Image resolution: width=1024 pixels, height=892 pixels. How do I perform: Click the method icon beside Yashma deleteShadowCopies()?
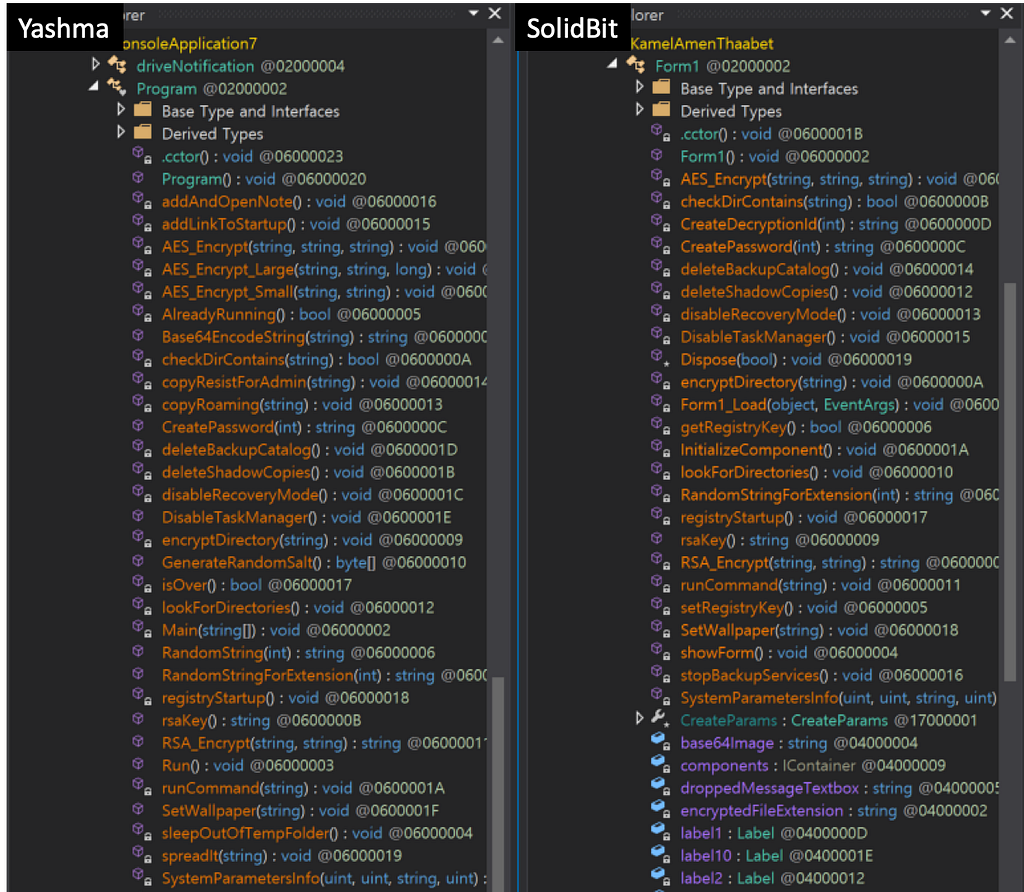[142, 471]
